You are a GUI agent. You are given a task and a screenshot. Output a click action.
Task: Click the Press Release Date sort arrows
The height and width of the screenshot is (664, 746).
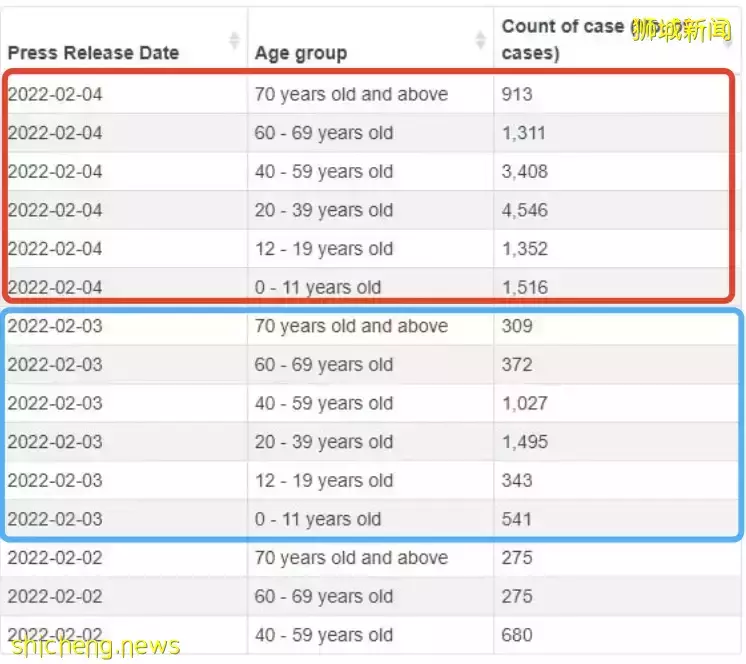coord(234,40)
